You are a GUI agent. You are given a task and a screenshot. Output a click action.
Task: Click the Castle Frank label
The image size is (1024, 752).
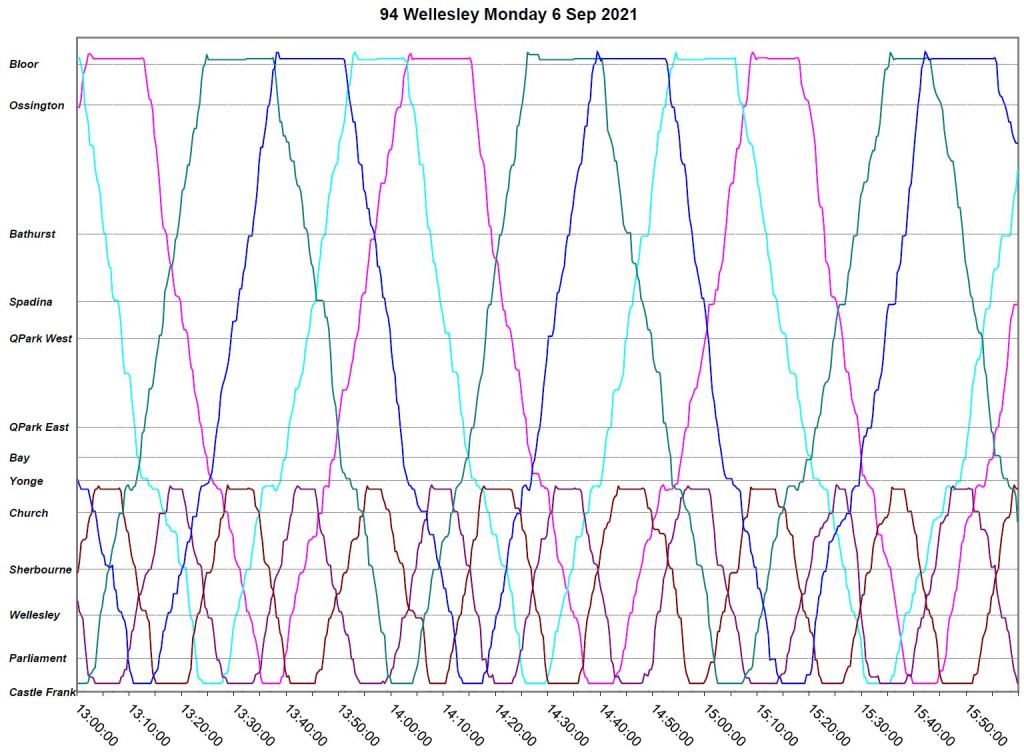click(42, 691)
